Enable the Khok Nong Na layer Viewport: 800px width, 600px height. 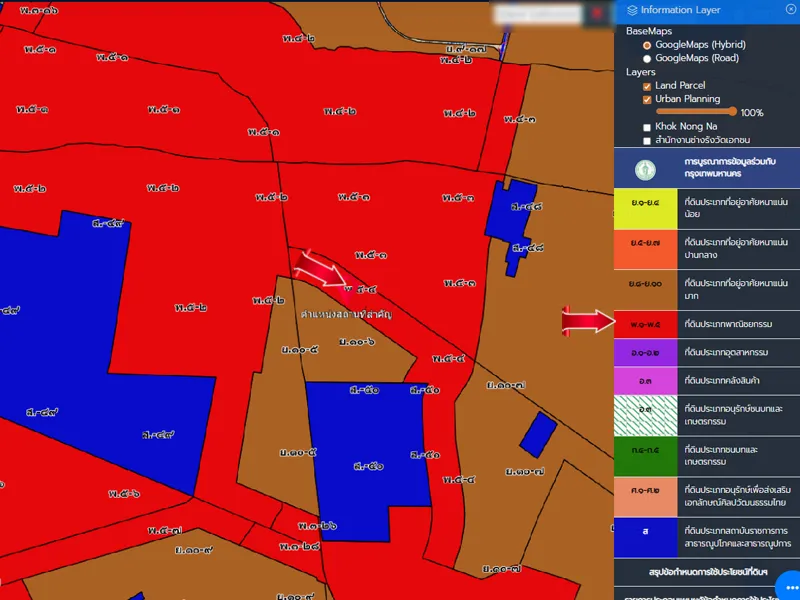tap(647, 127)
